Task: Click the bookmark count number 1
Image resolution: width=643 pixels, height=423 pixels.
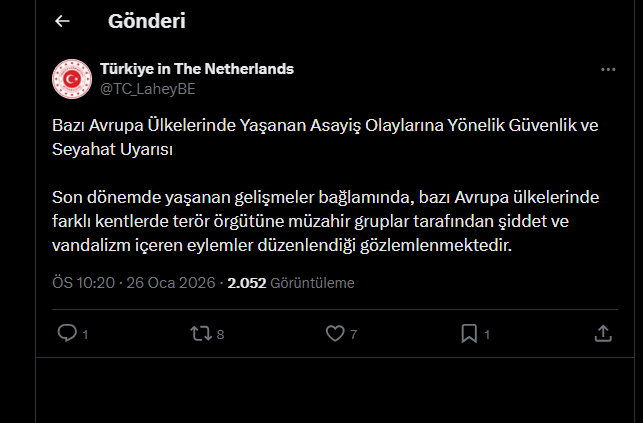Action: (x=487, y=335)
